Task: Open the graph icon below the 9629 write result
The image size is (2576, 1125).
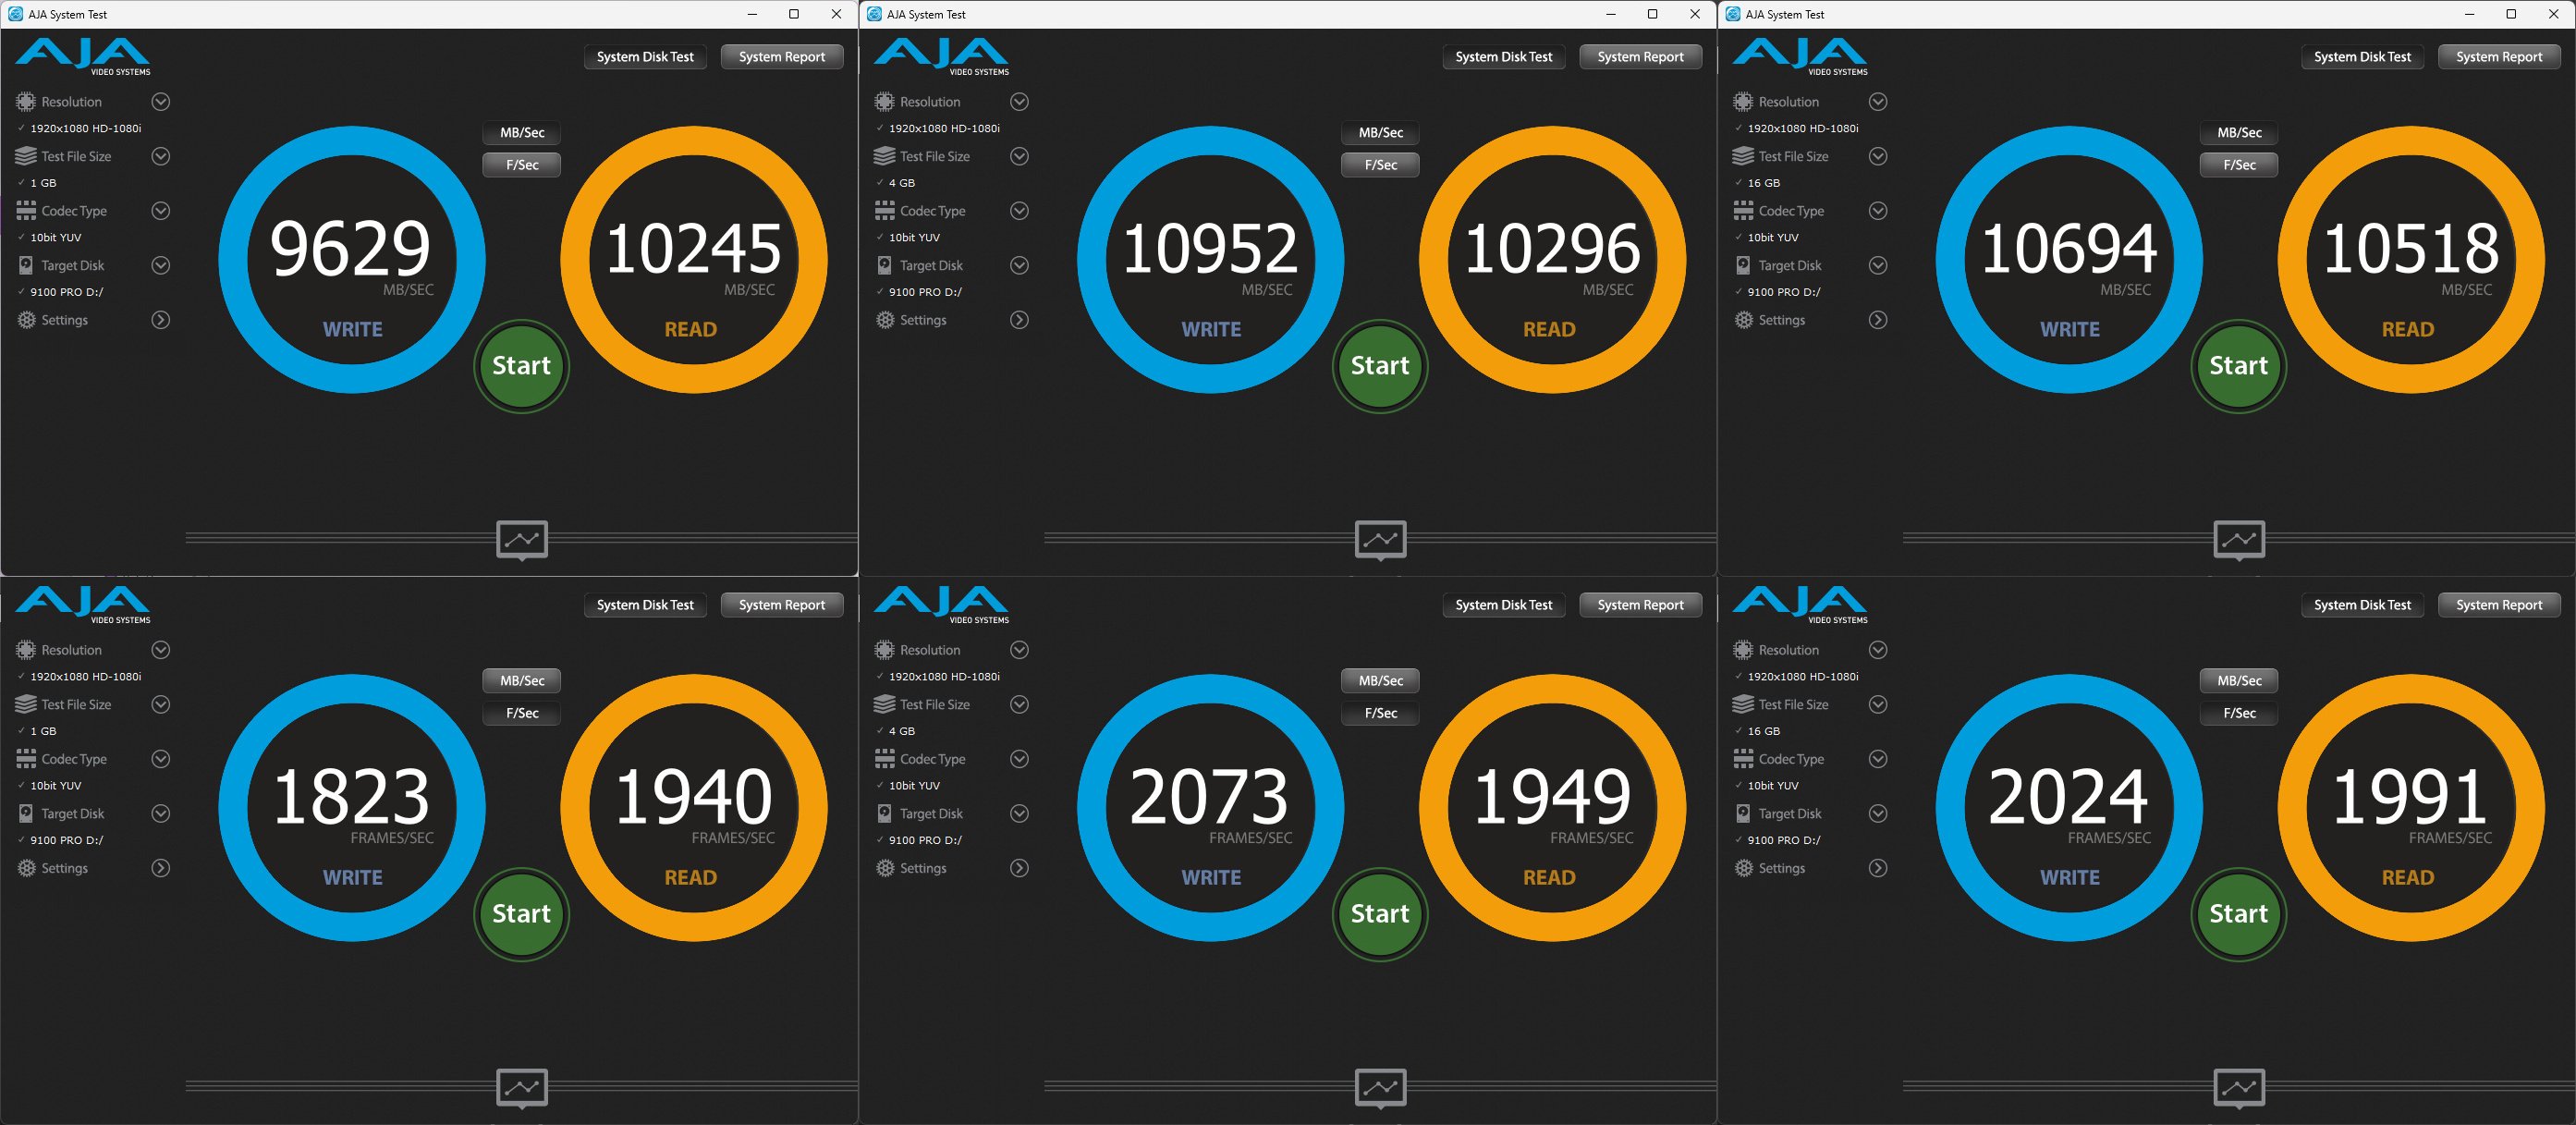Action: [522, 540]
